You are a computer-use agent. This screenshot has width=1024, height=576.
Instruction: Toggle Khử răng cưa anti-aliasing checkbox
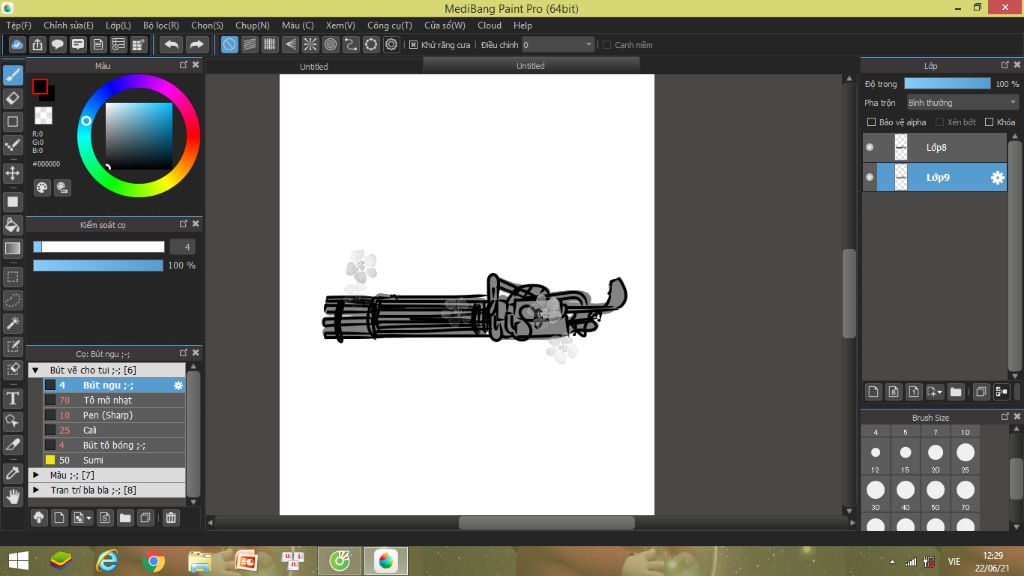(x=413, y=44)
